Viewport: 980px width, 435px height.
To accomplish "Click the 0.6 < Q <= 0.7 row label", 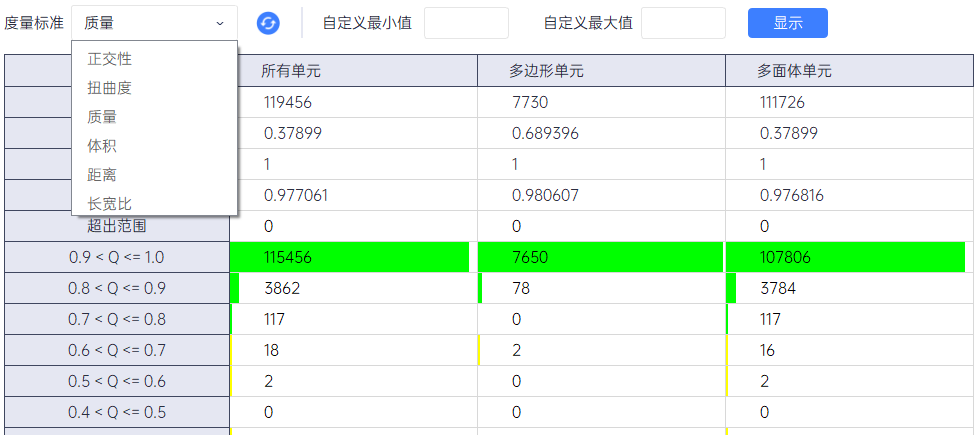I will [117, 350].
